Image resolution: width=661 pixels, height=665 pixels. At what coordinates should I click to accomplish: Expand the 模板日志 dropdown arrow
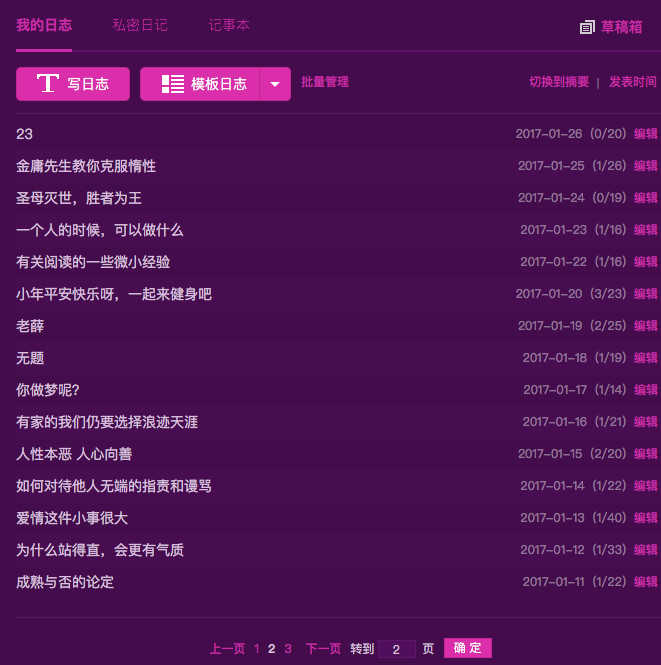point(275,84)
